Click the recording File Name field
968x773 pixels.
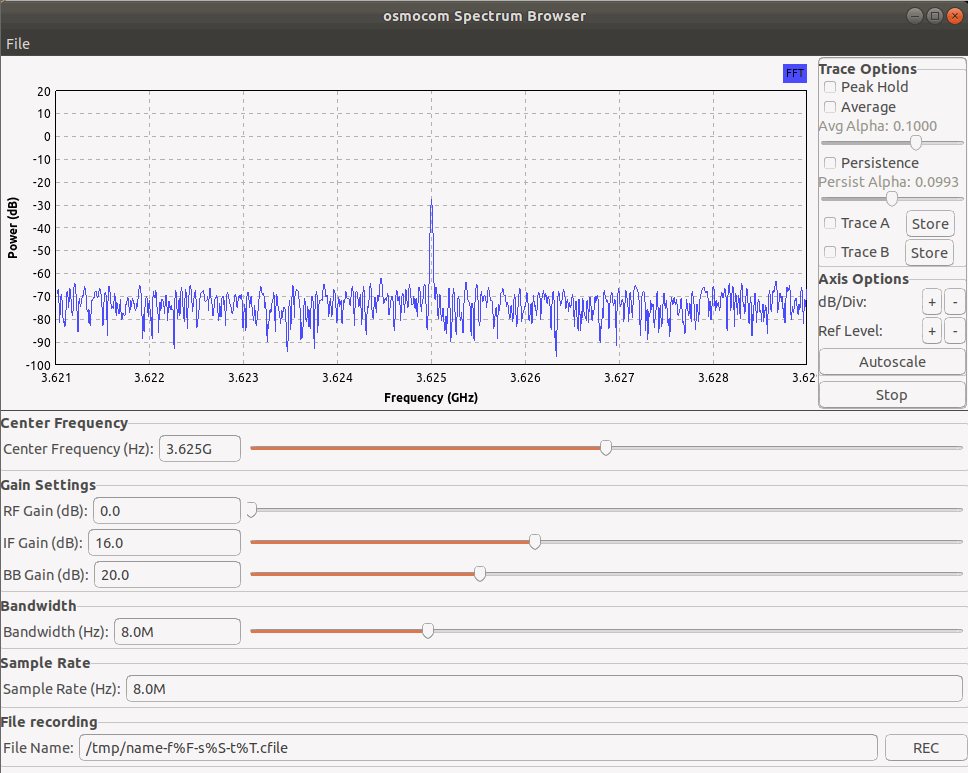click(x=480, y=747)
